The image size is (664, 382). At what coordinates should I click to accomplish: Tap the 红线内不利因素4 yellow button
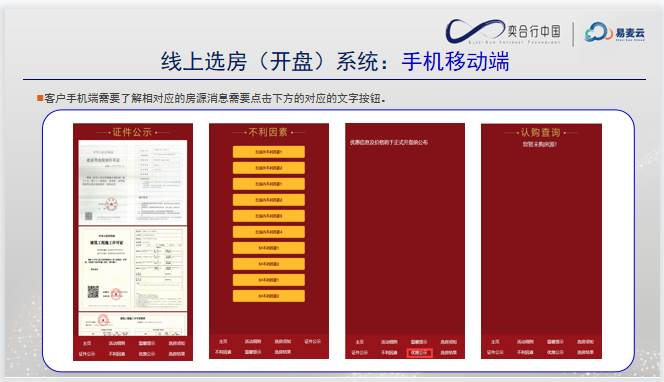tap(268, 232)
